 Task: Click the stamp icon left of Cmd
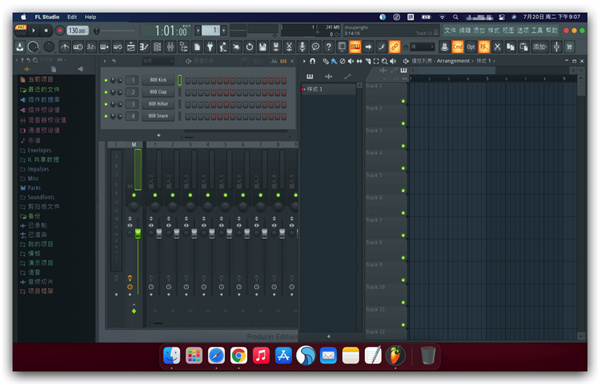pyautogui.click(x=444, y=47)
